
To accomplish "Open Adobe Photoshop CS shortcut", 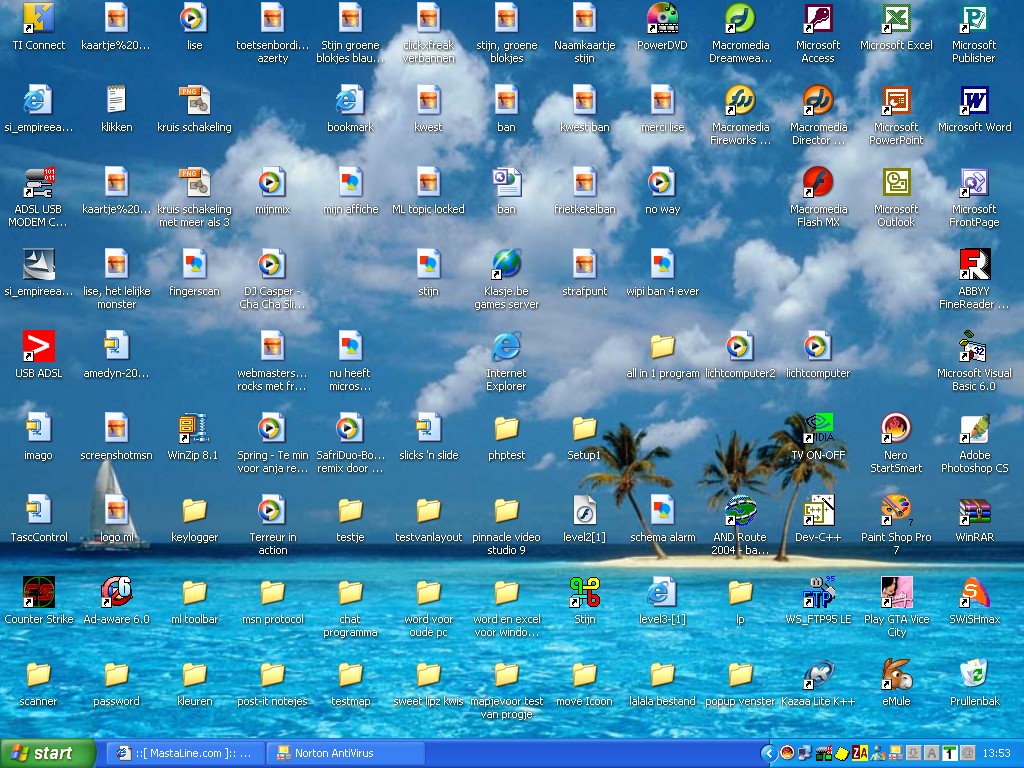I will 974,429.
